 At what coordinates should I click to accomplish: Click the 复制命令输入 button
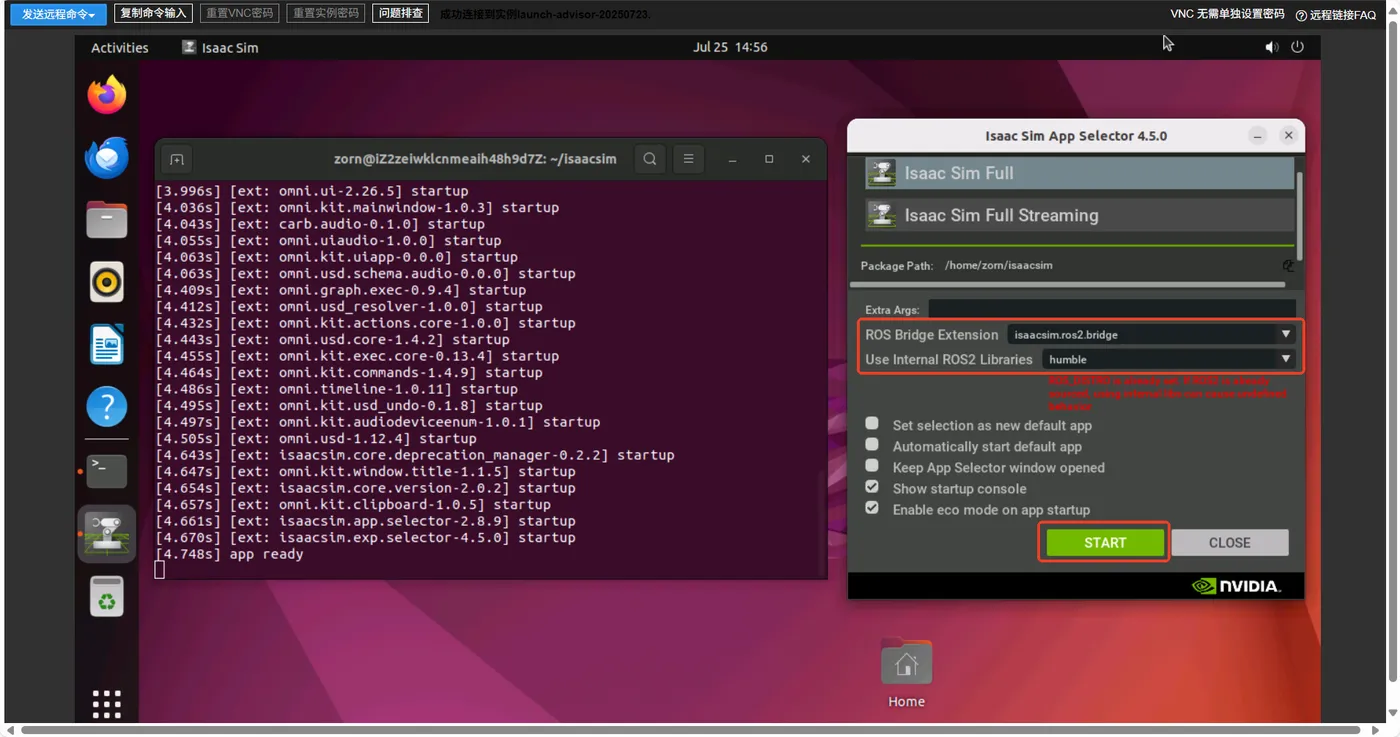(153, 13)
